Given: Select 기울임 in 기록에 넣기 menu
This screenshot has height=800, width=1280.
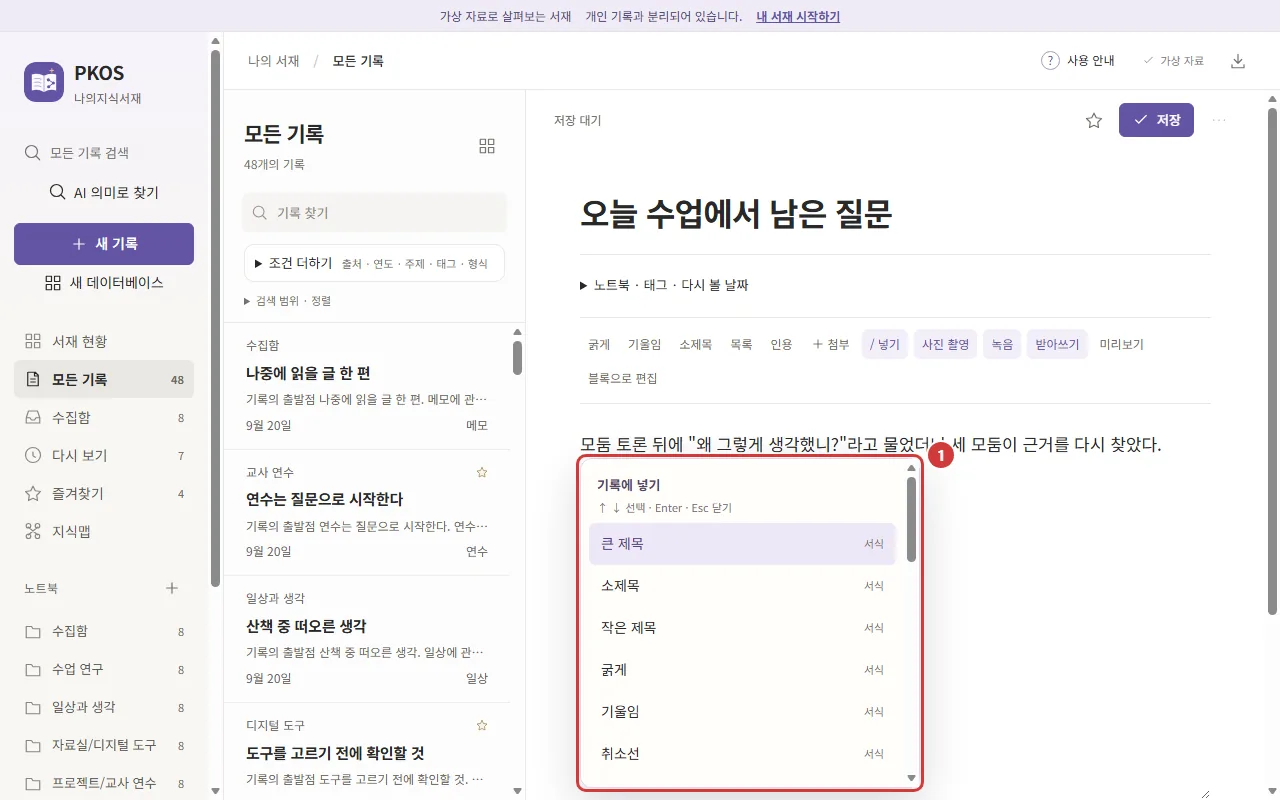Looking at the screenshot, I should [x=742, y=712].
